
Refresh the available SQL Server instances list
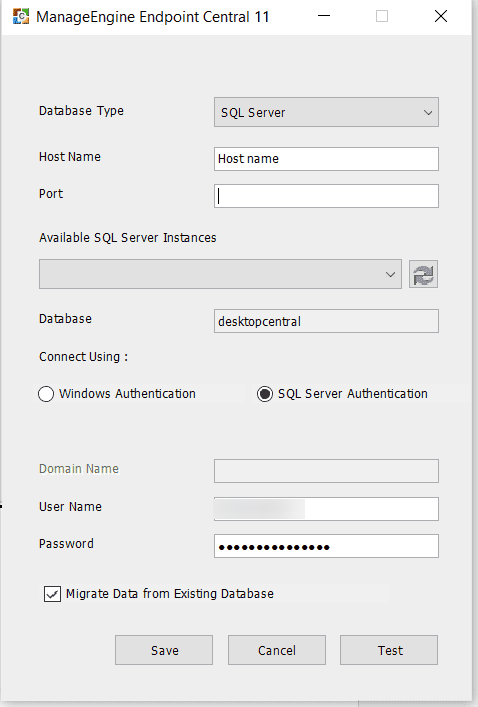[423, 274]
